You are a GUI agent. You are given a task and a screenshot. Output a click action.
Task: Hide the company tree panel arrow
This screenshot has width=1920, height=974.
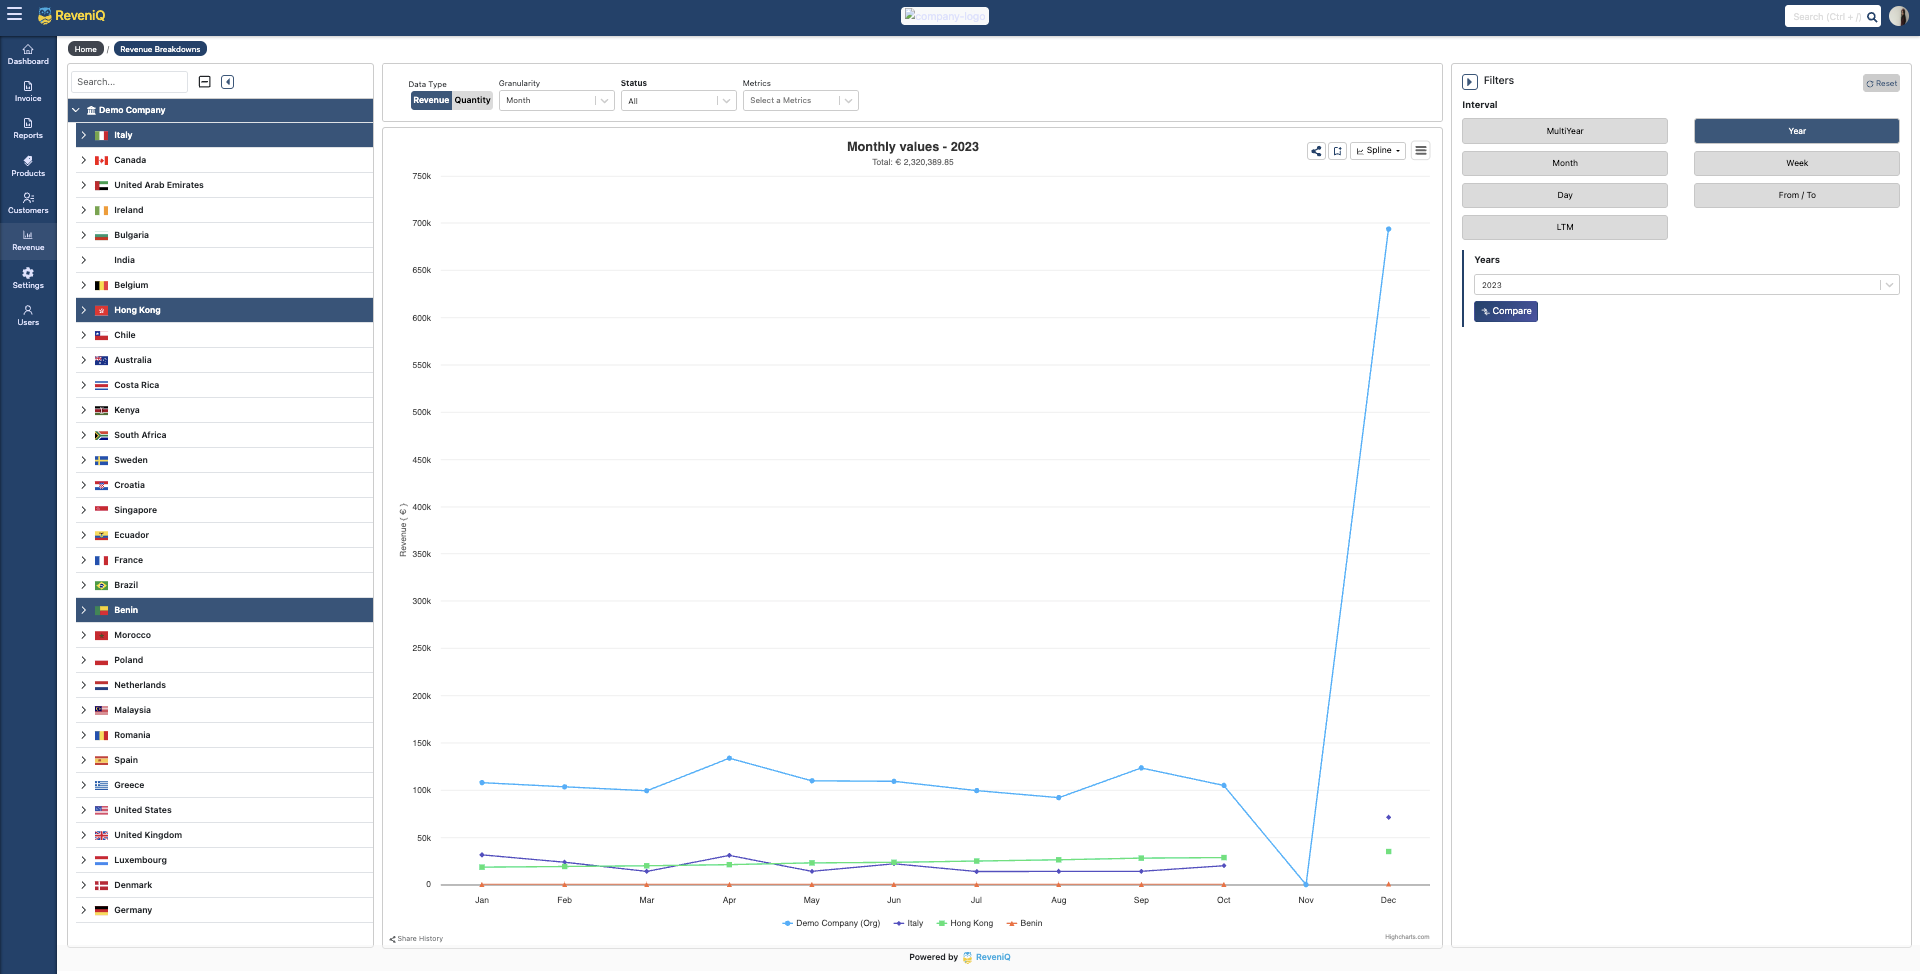[x=228, y=82]
